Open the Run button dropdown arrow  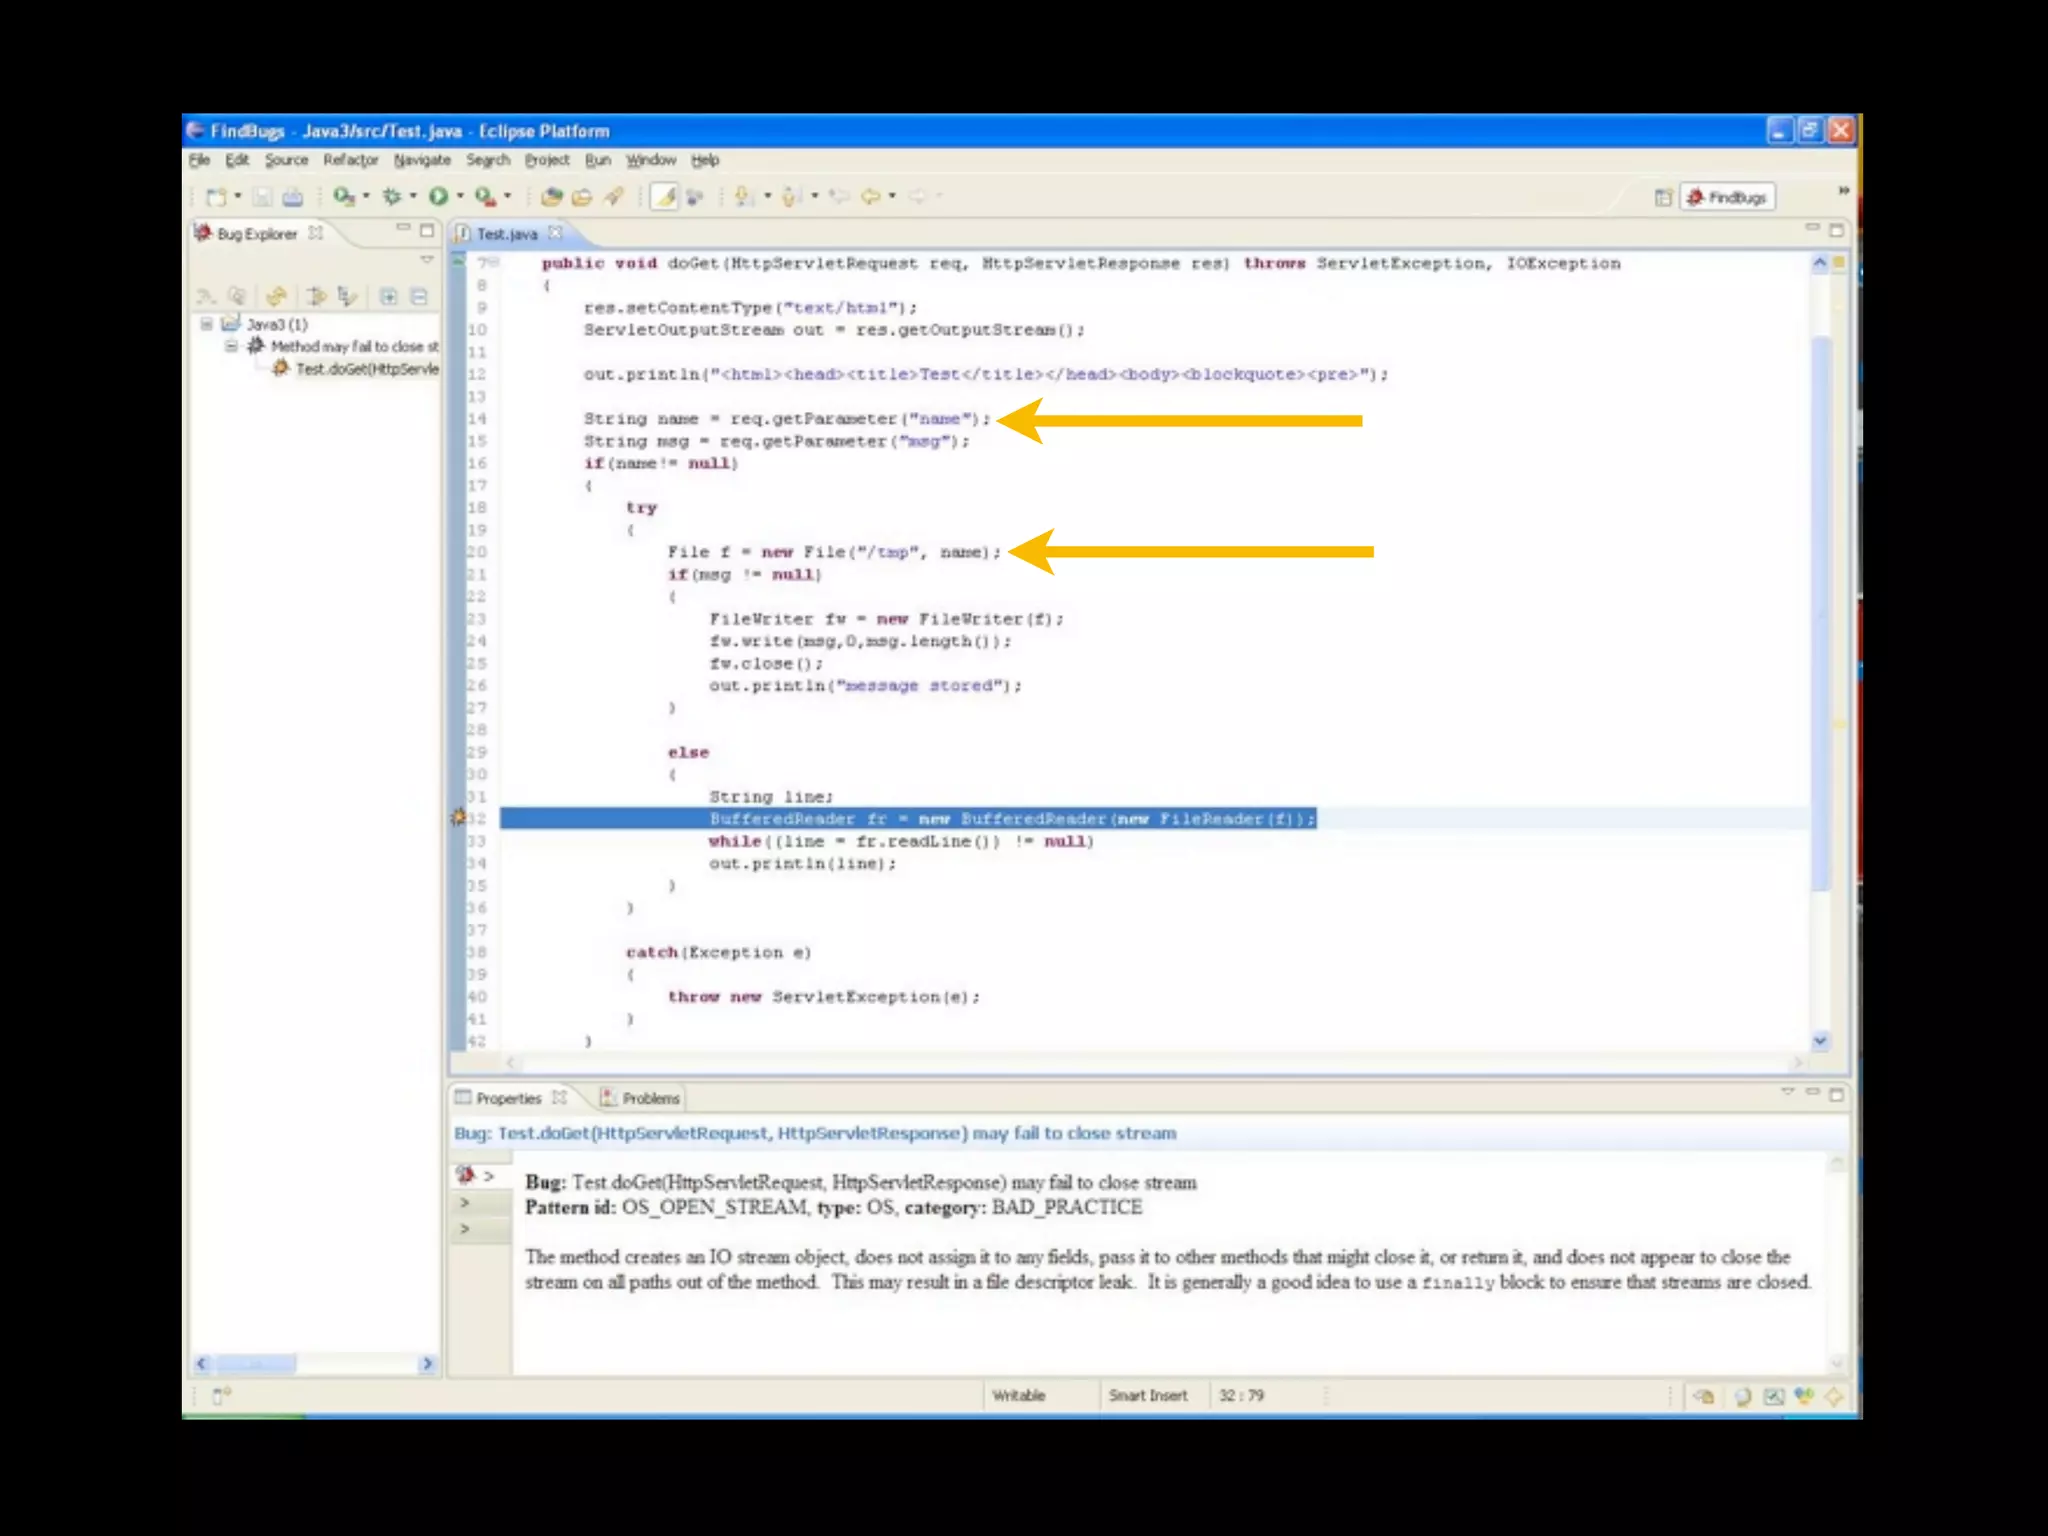click(x=460, y=196)
